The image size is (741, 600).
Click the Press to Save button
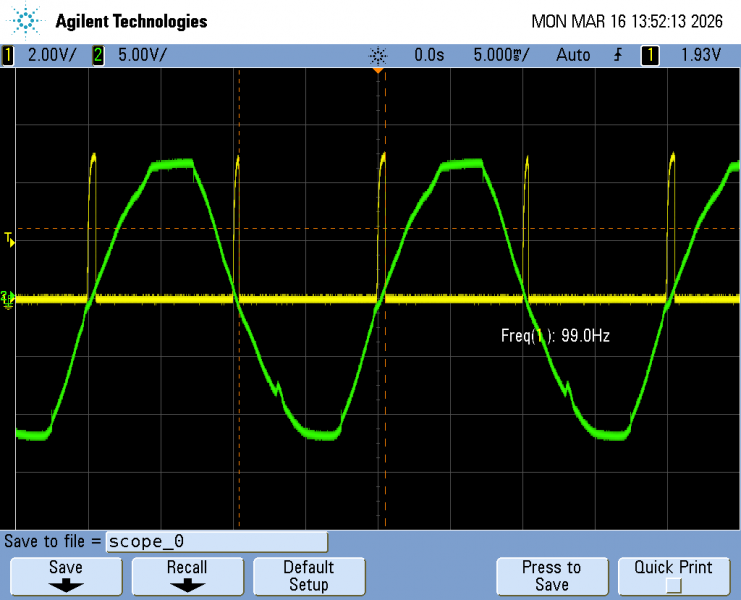coord(551,576)
